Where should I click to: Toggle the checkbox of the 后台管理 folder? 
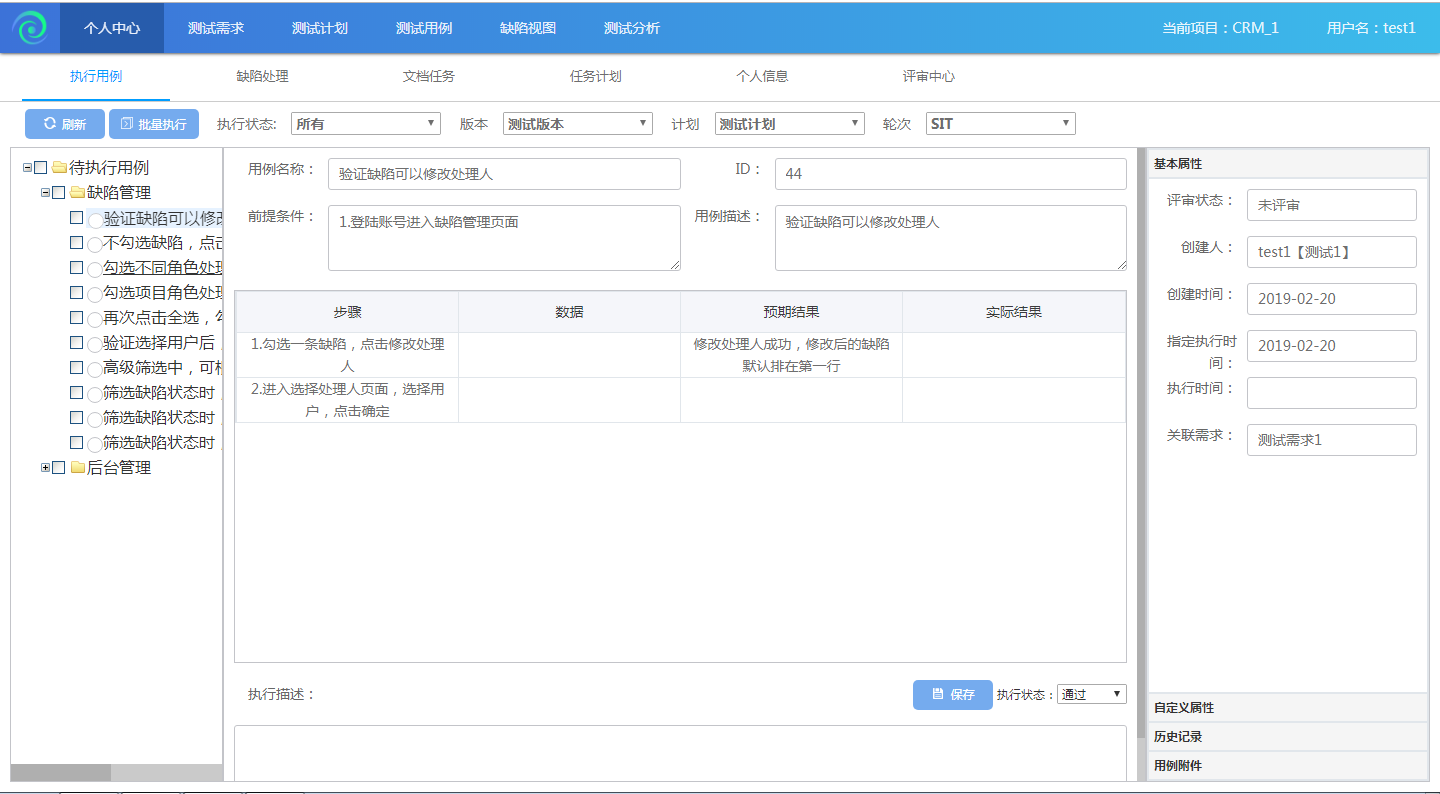[x=59, y=468]
